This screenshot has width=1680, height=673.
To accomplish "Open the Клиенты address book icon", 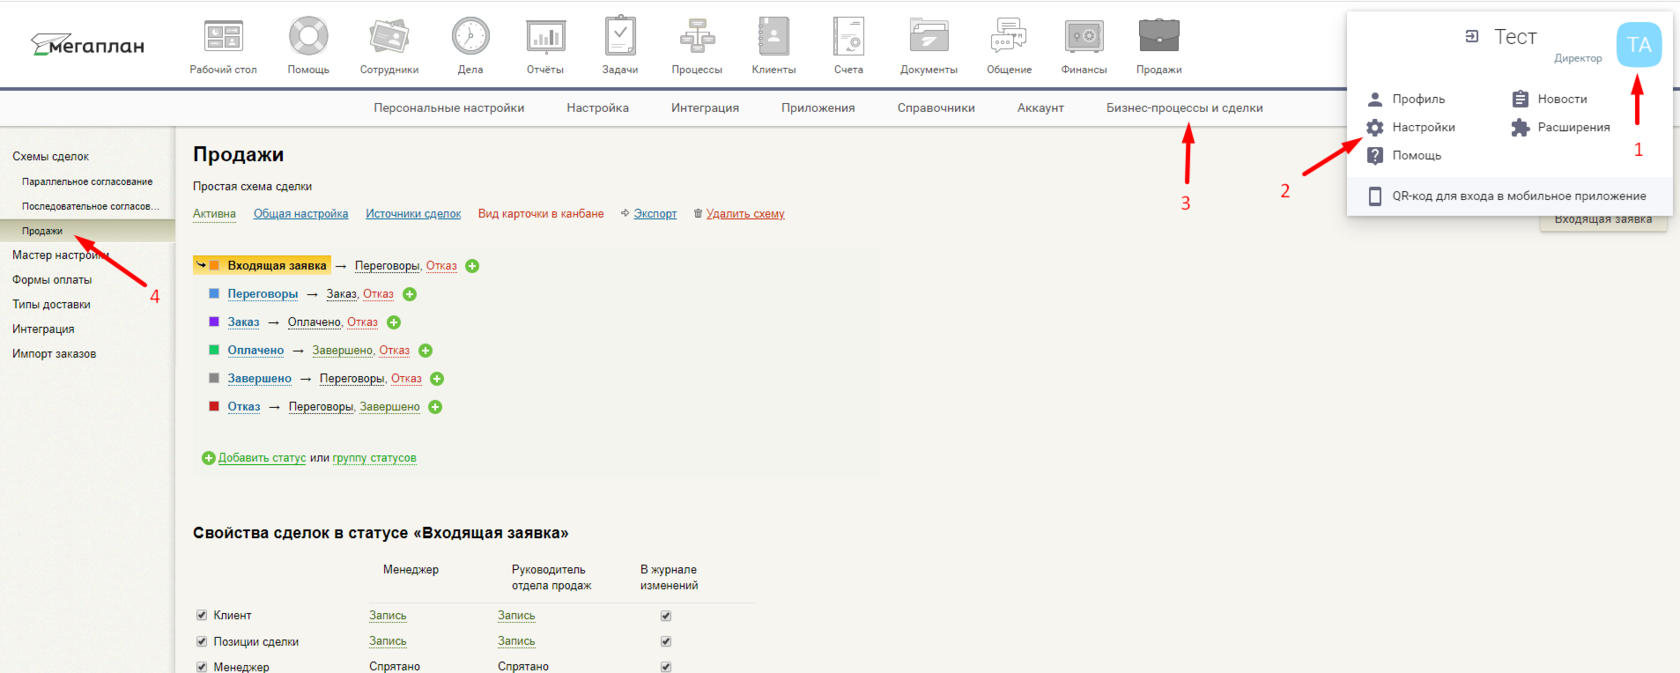I will point(774,37).
